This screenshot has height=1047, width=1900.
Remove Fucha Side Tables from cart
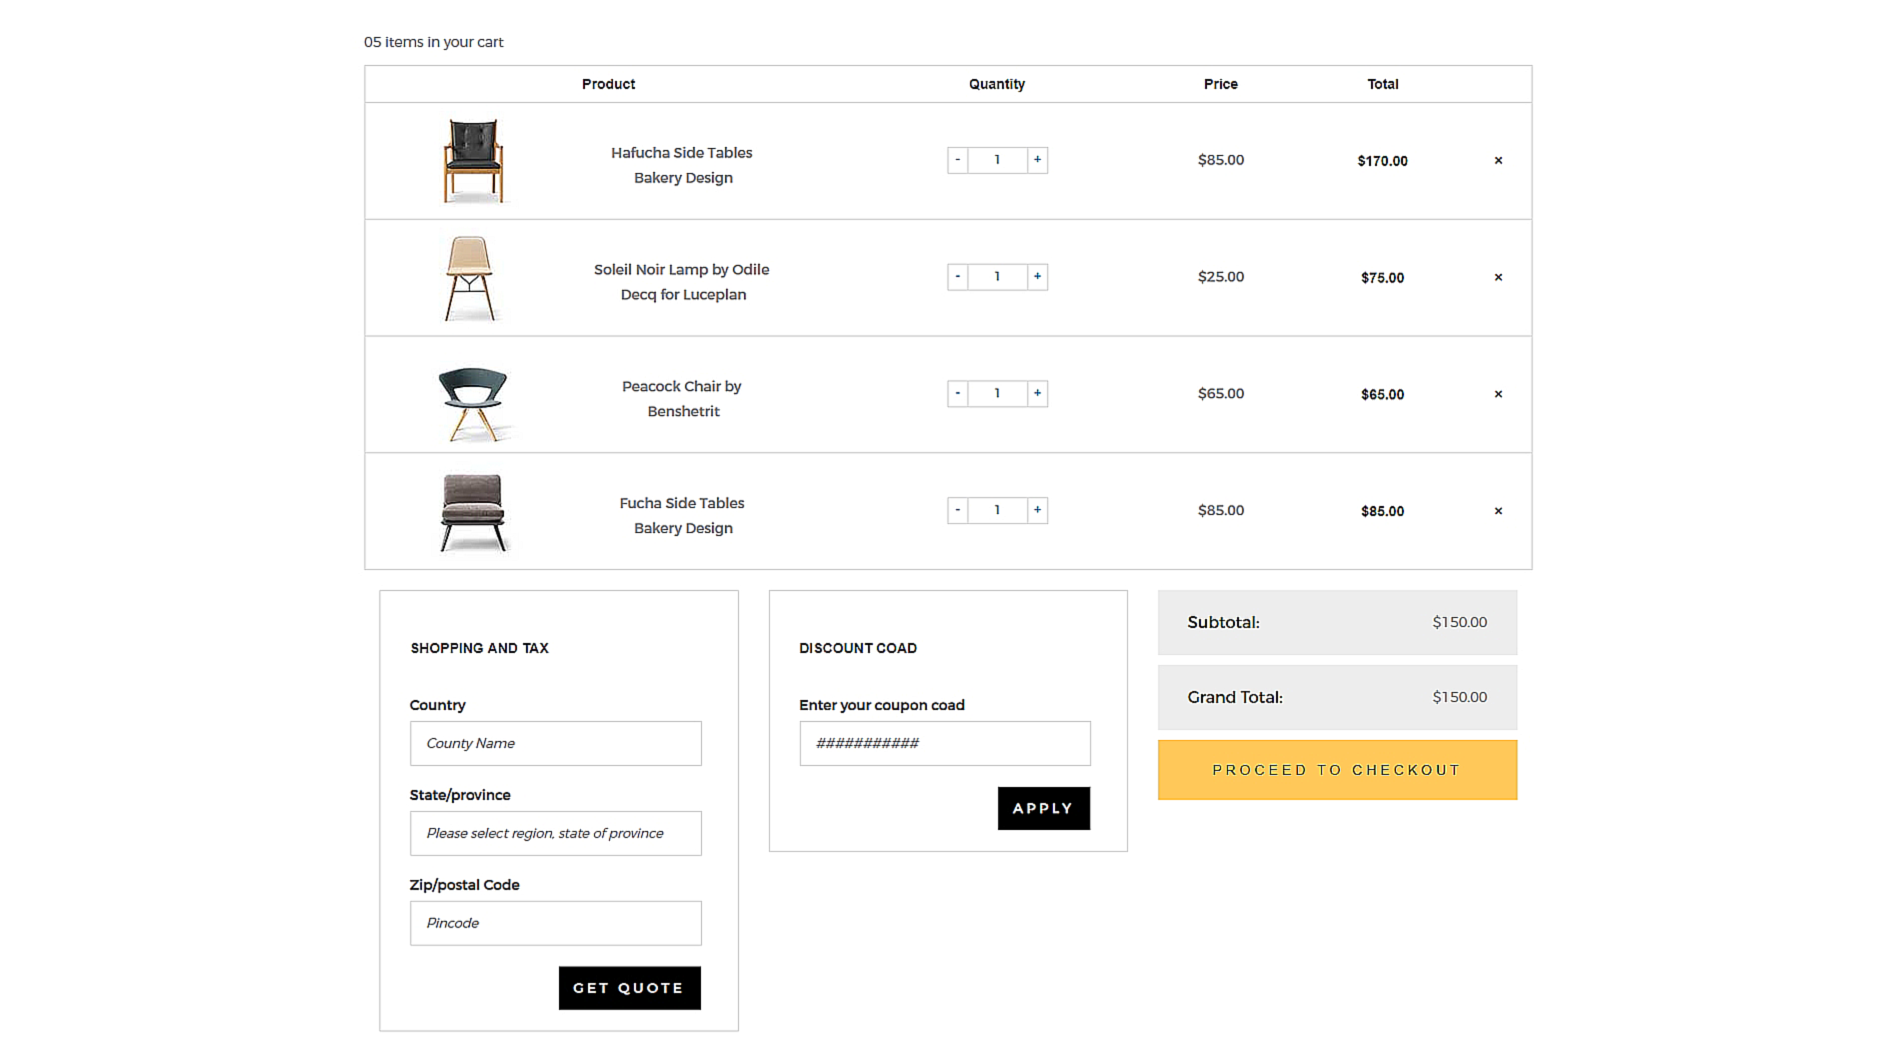(1498, 511)
